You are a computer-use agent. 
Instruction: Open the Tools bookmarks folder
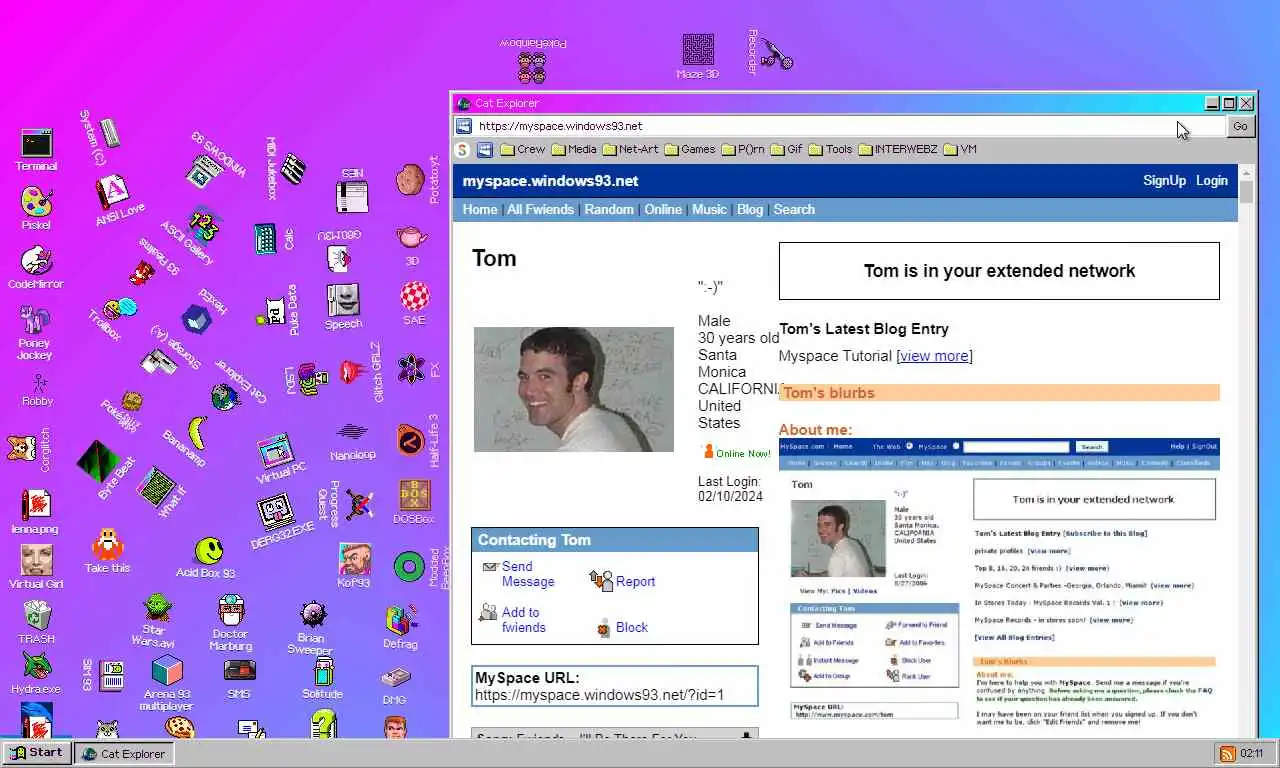(x=830, y=150)
